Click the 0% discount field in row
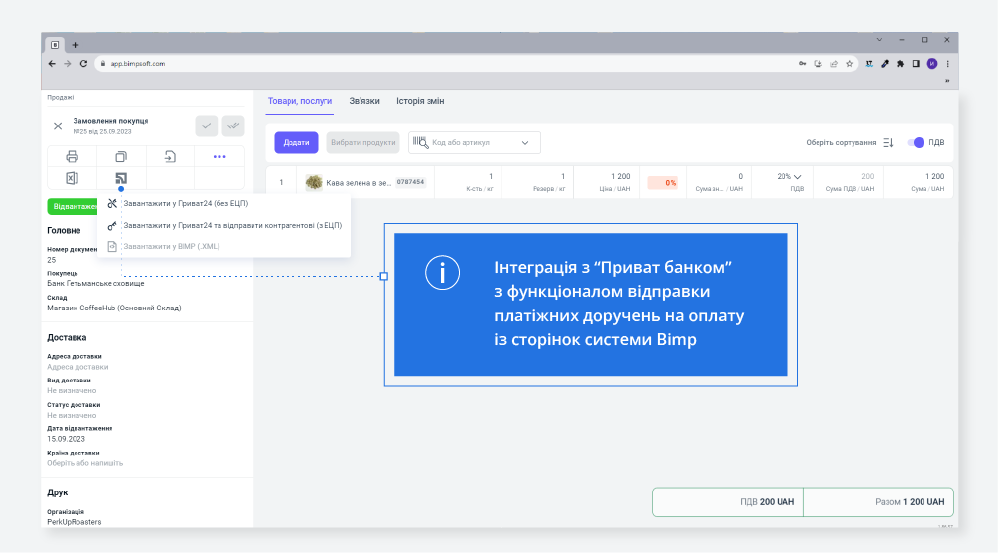 click(662, 183)
